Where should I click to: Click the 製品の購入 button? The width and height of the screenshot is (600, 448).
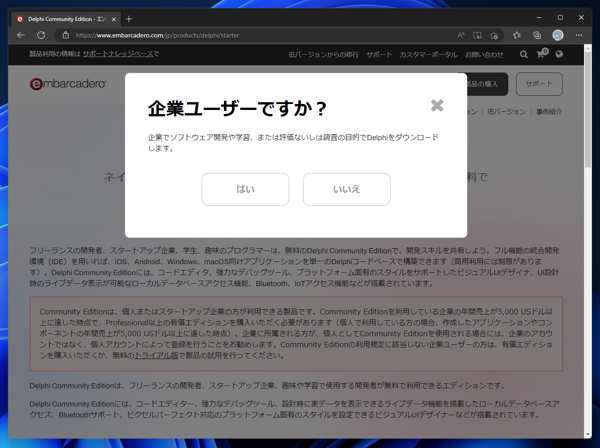486,84
